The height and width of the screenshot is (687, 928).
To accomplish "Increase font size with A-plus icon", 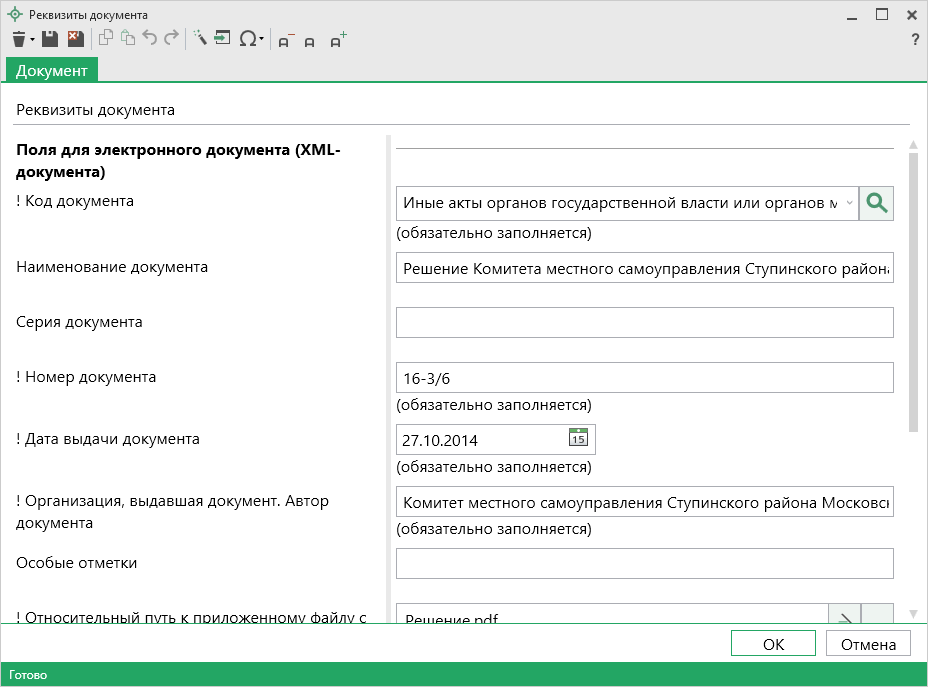I will (338, 39).
